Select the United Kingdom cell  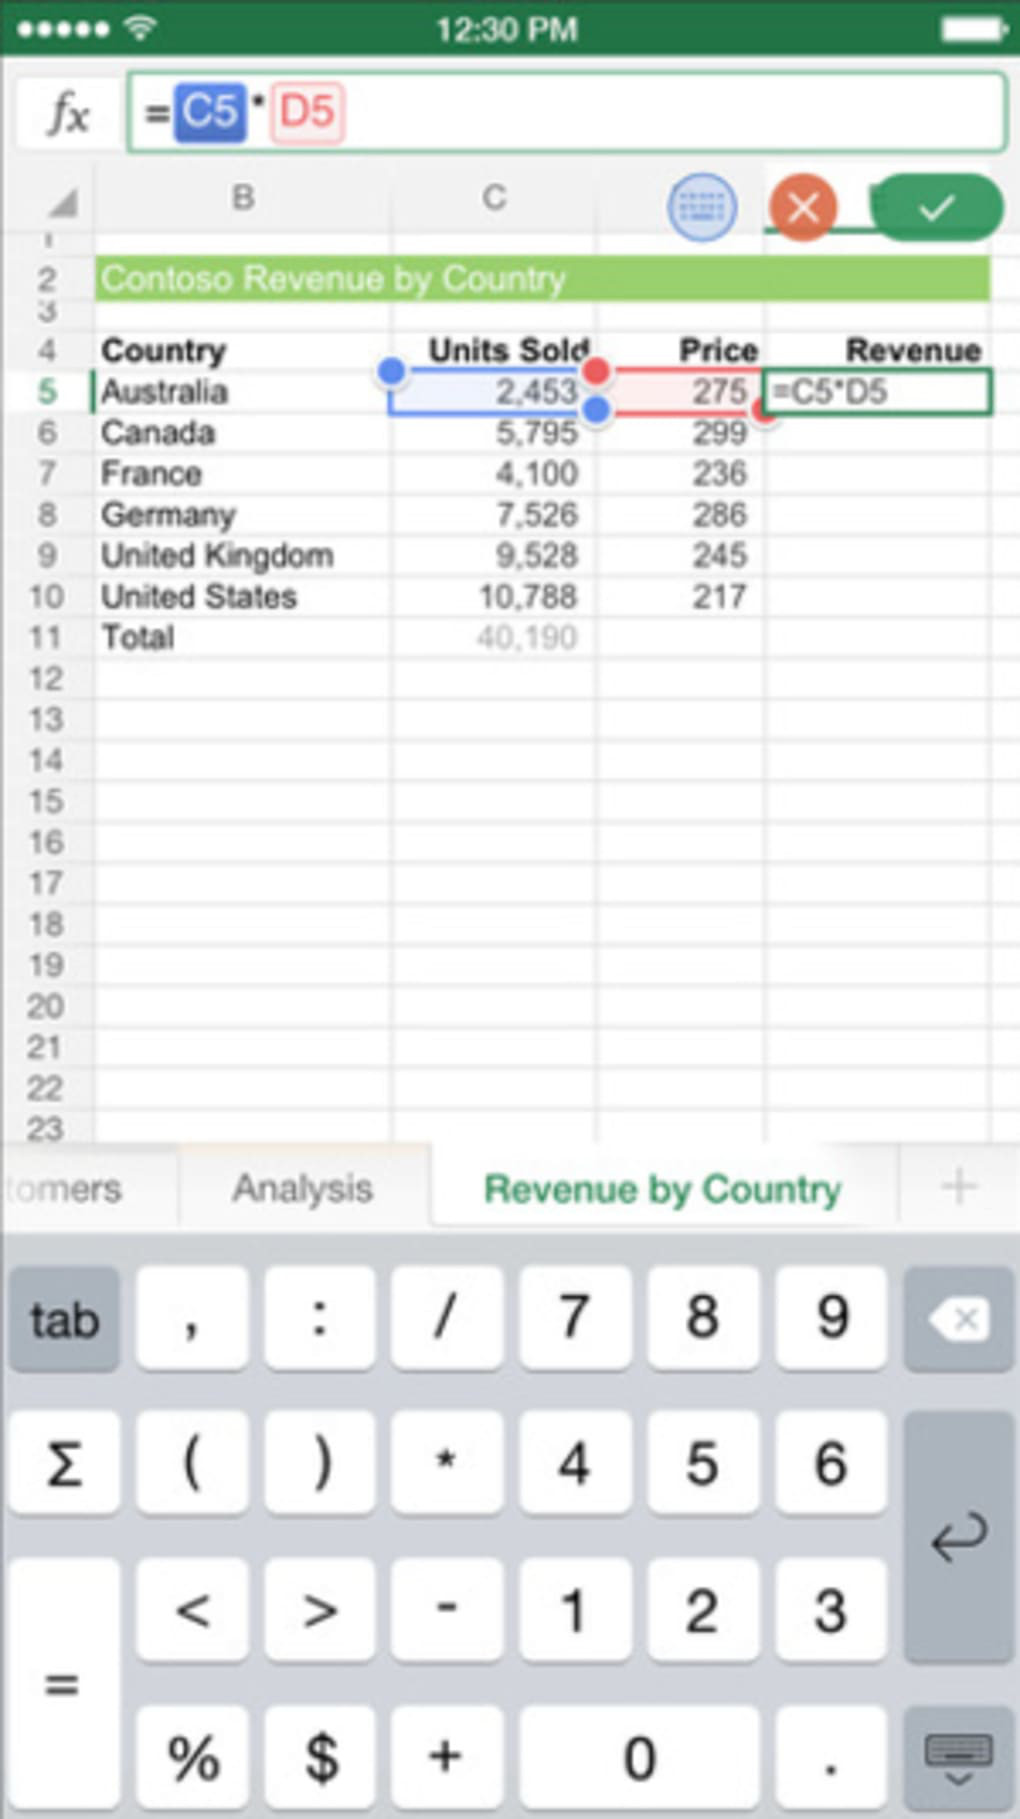click(x=218, y=556)
